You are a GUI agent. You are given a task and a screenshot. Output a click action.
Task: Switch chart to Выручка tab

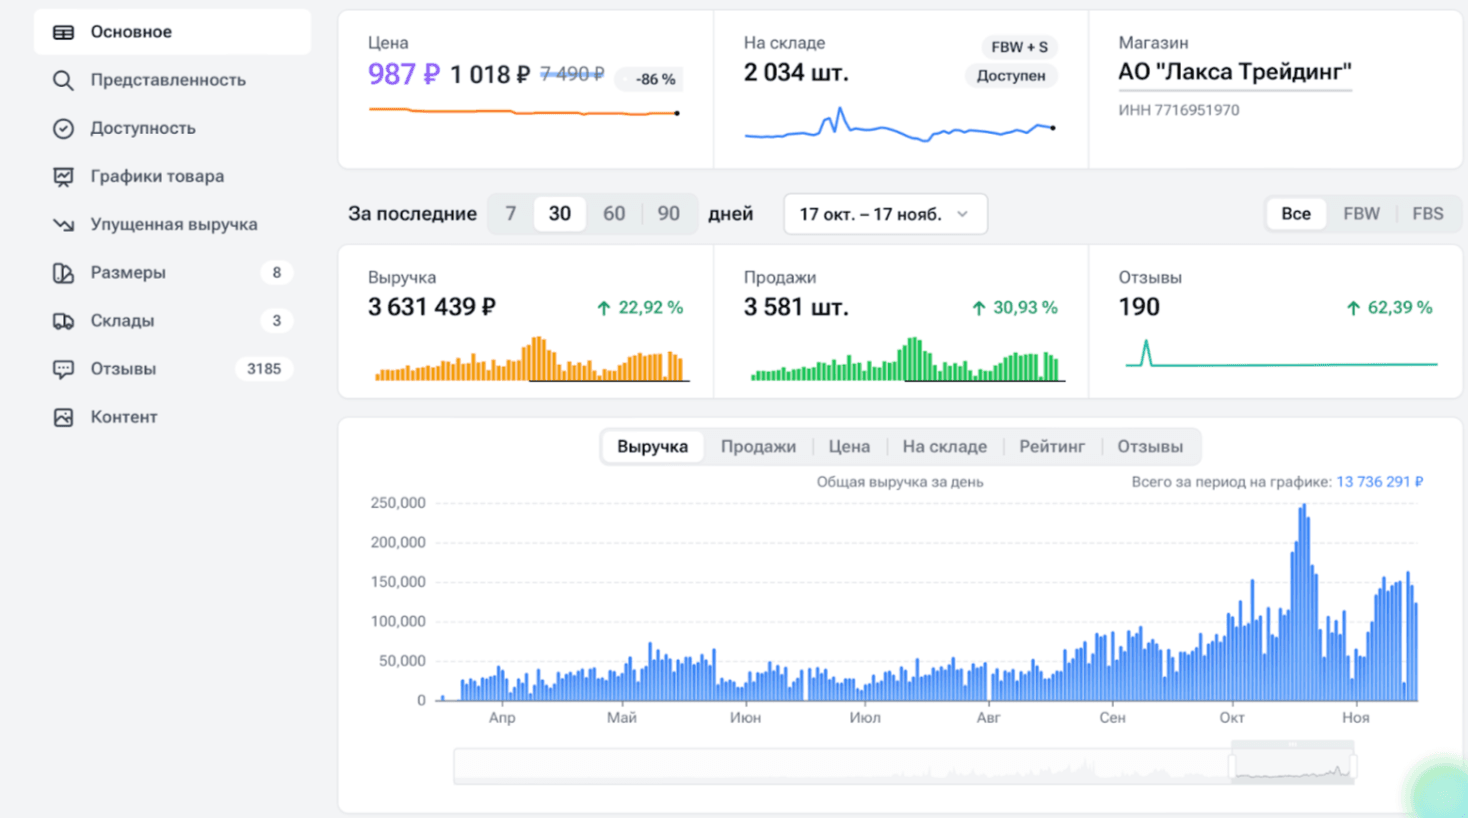[652, 447]
